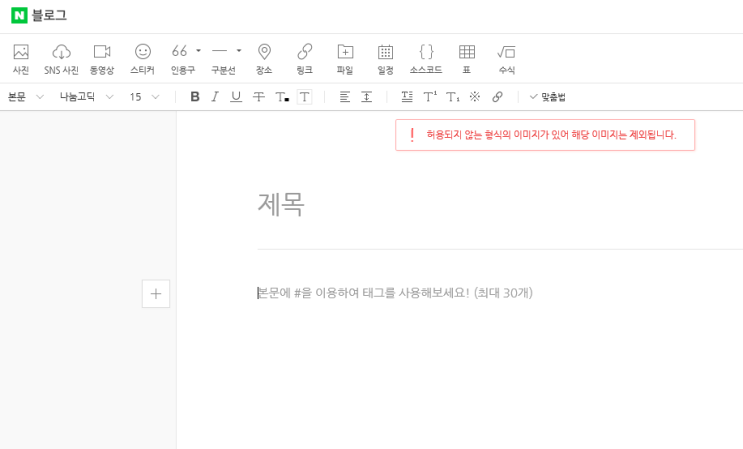Toggle italic formatting
This screenshot has height=449, width=743.
(215, 97)
